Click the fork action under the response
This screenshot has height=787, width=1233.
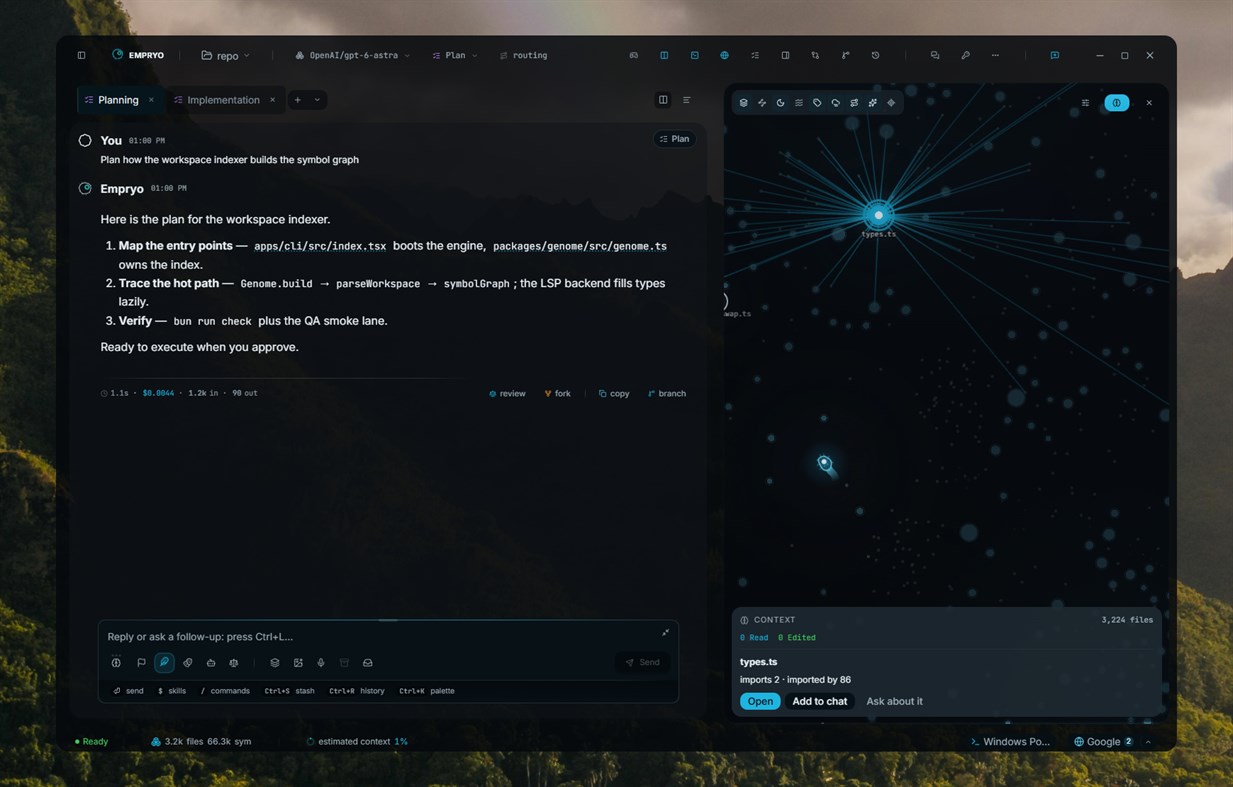point(558,394)
